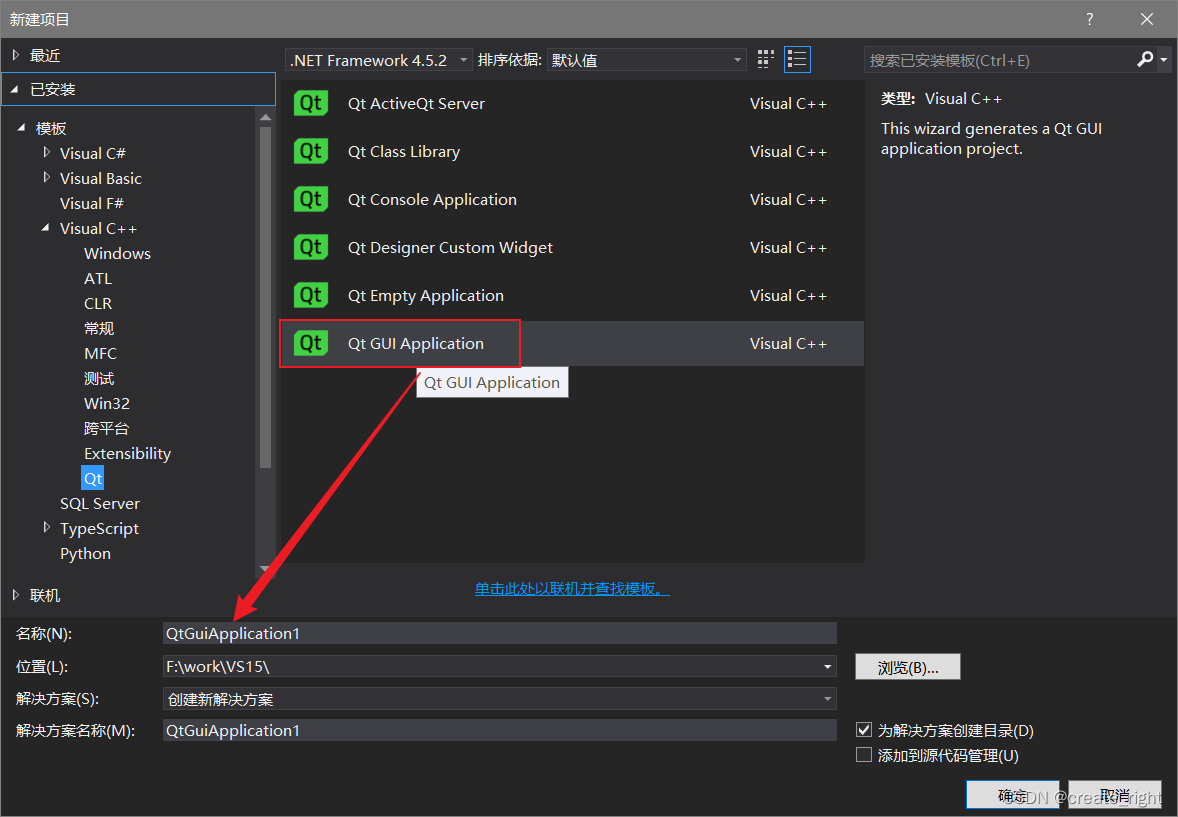Enable add to source control checkbox
This screenshot has height=817, width=1178.
[x=864, y=755]
